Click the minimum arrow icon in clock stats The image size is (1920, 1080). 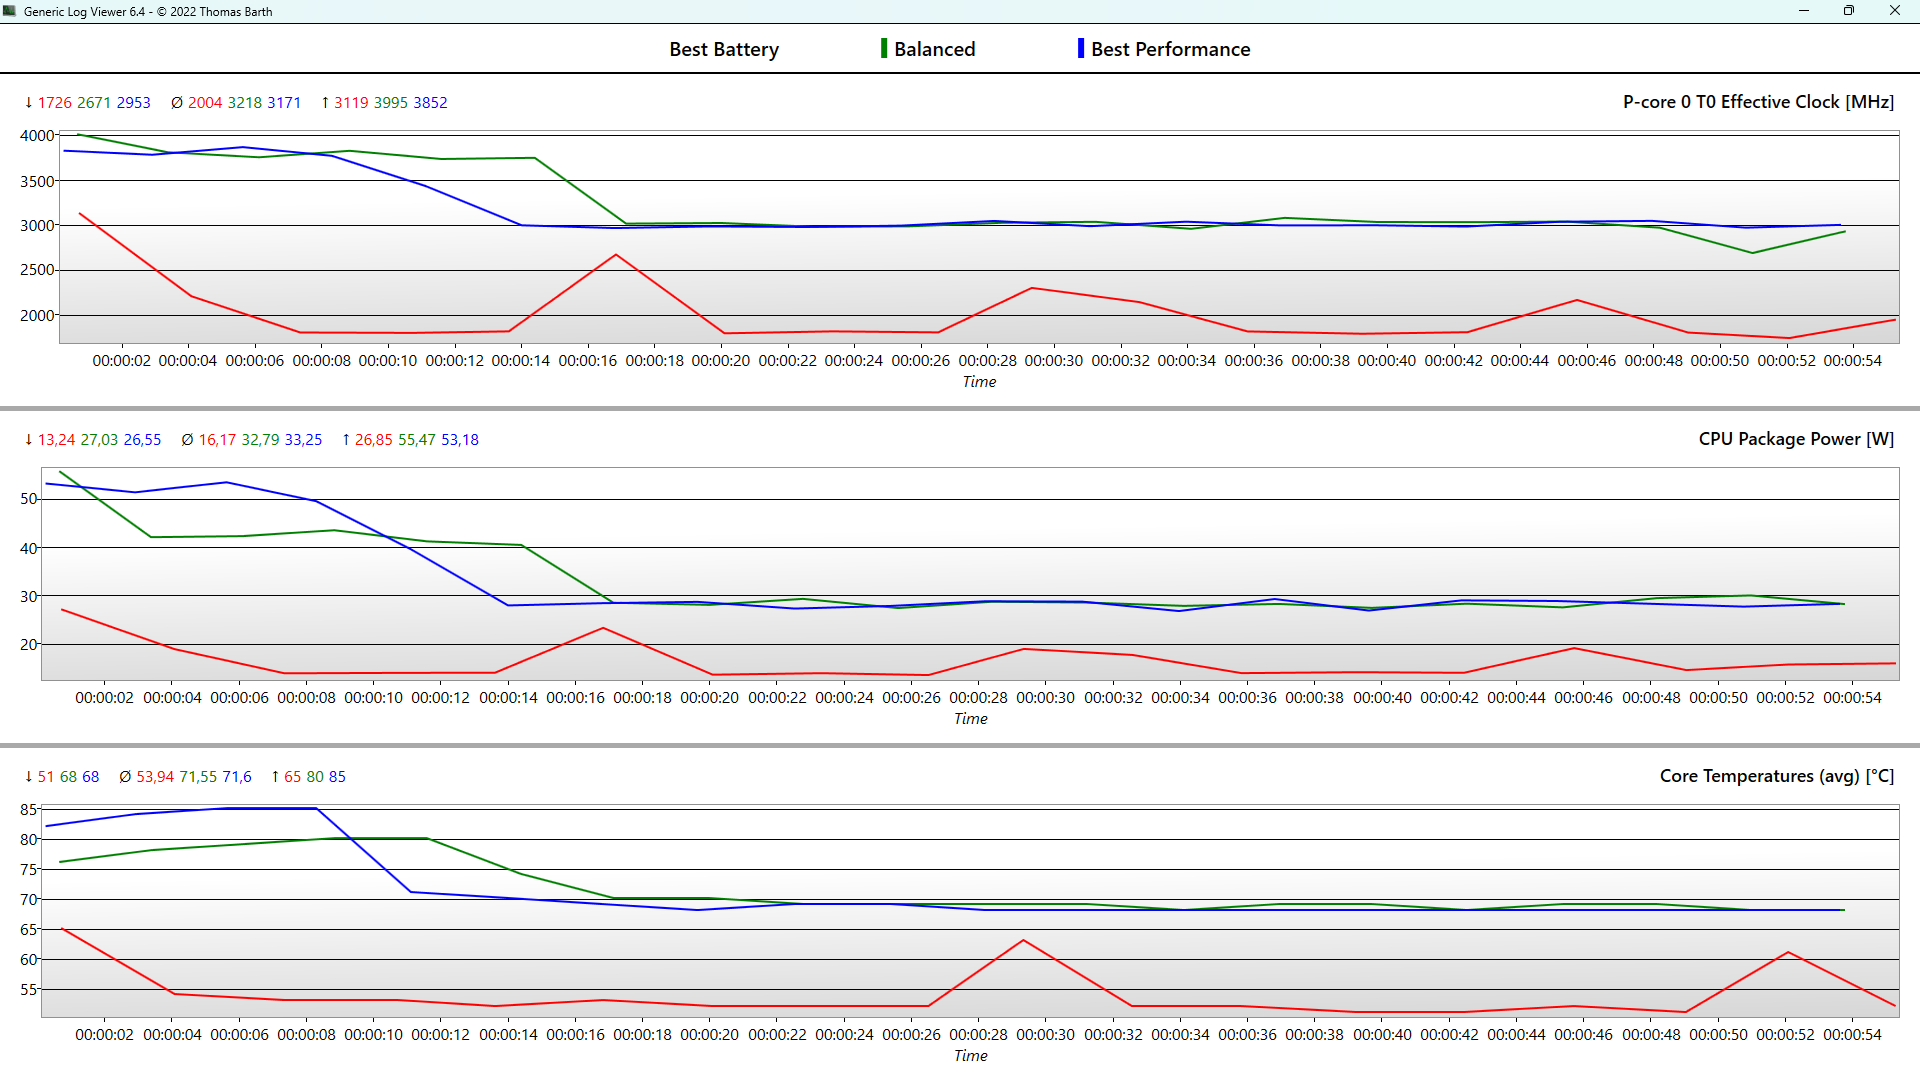[x=29, y=103]
